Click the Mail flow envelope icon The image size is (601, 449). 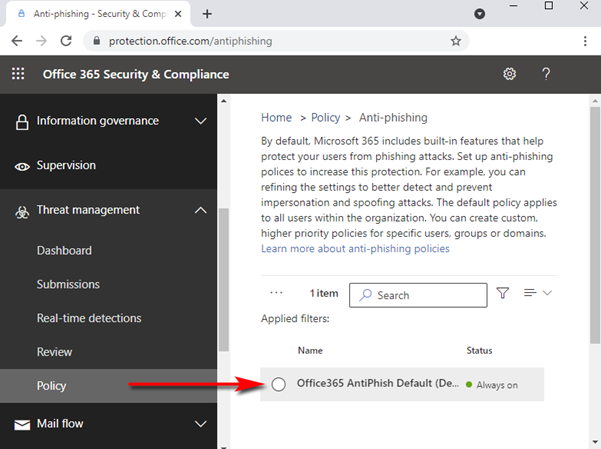point(22,425)
